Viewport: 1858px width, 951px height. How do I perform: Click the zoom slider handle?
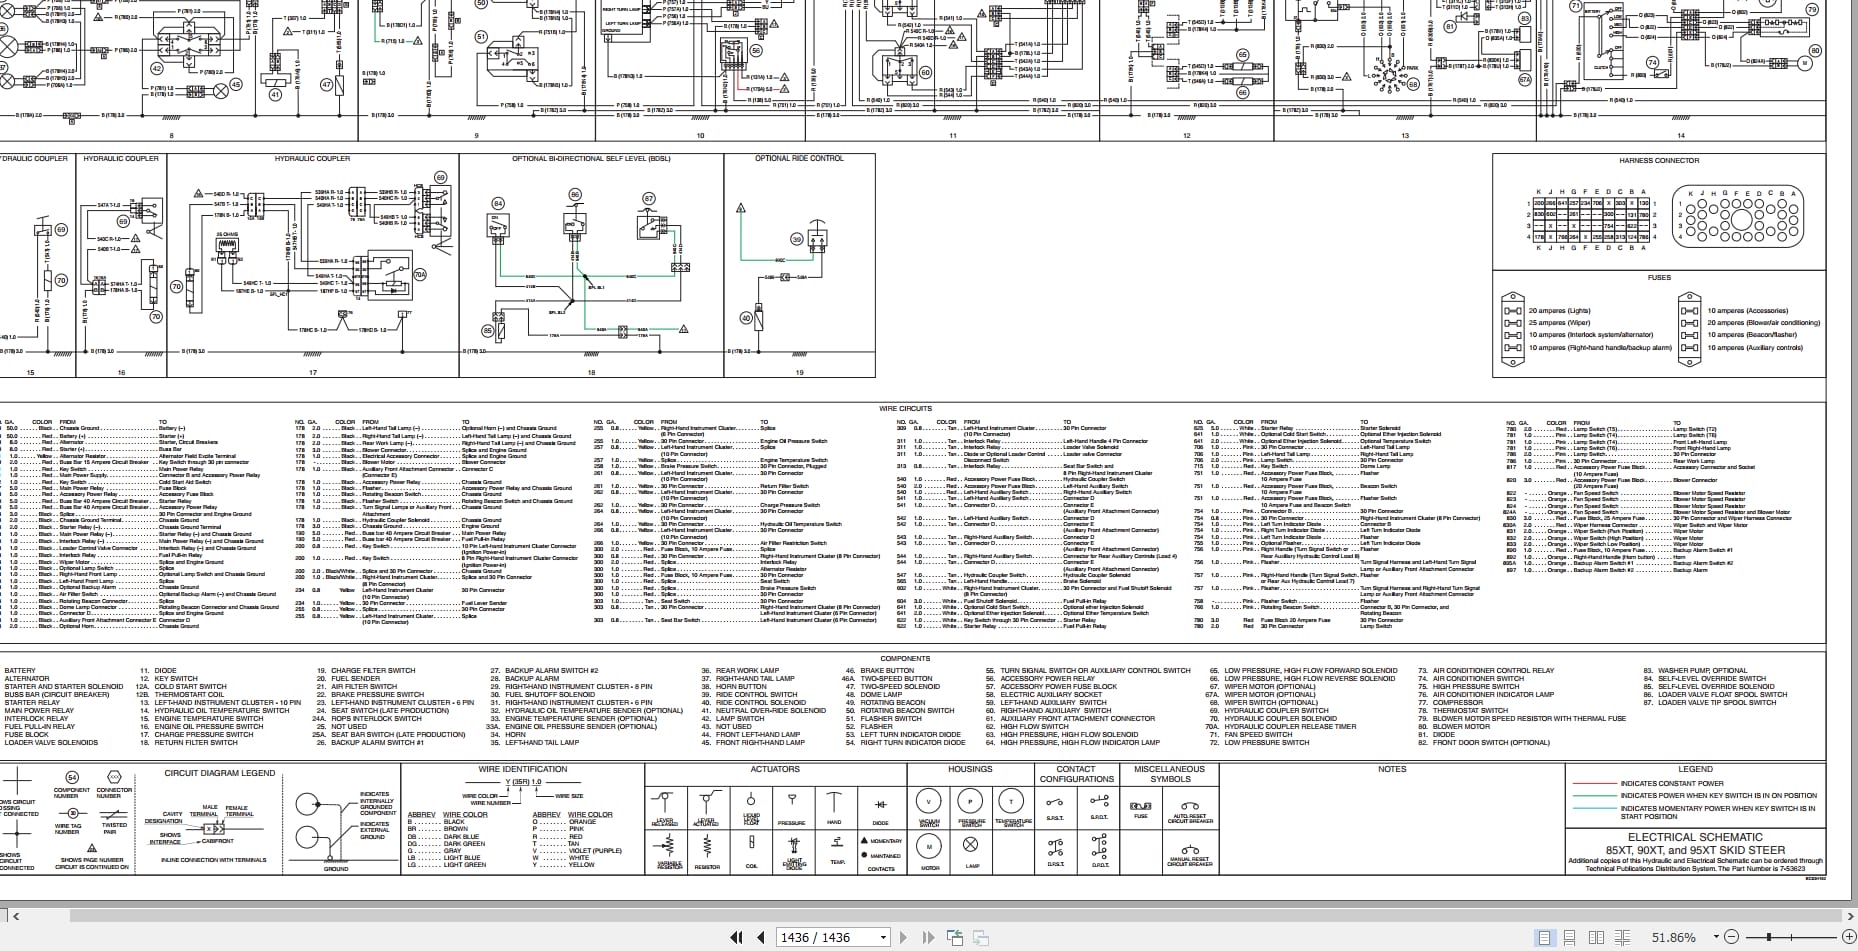(1769, 938)
